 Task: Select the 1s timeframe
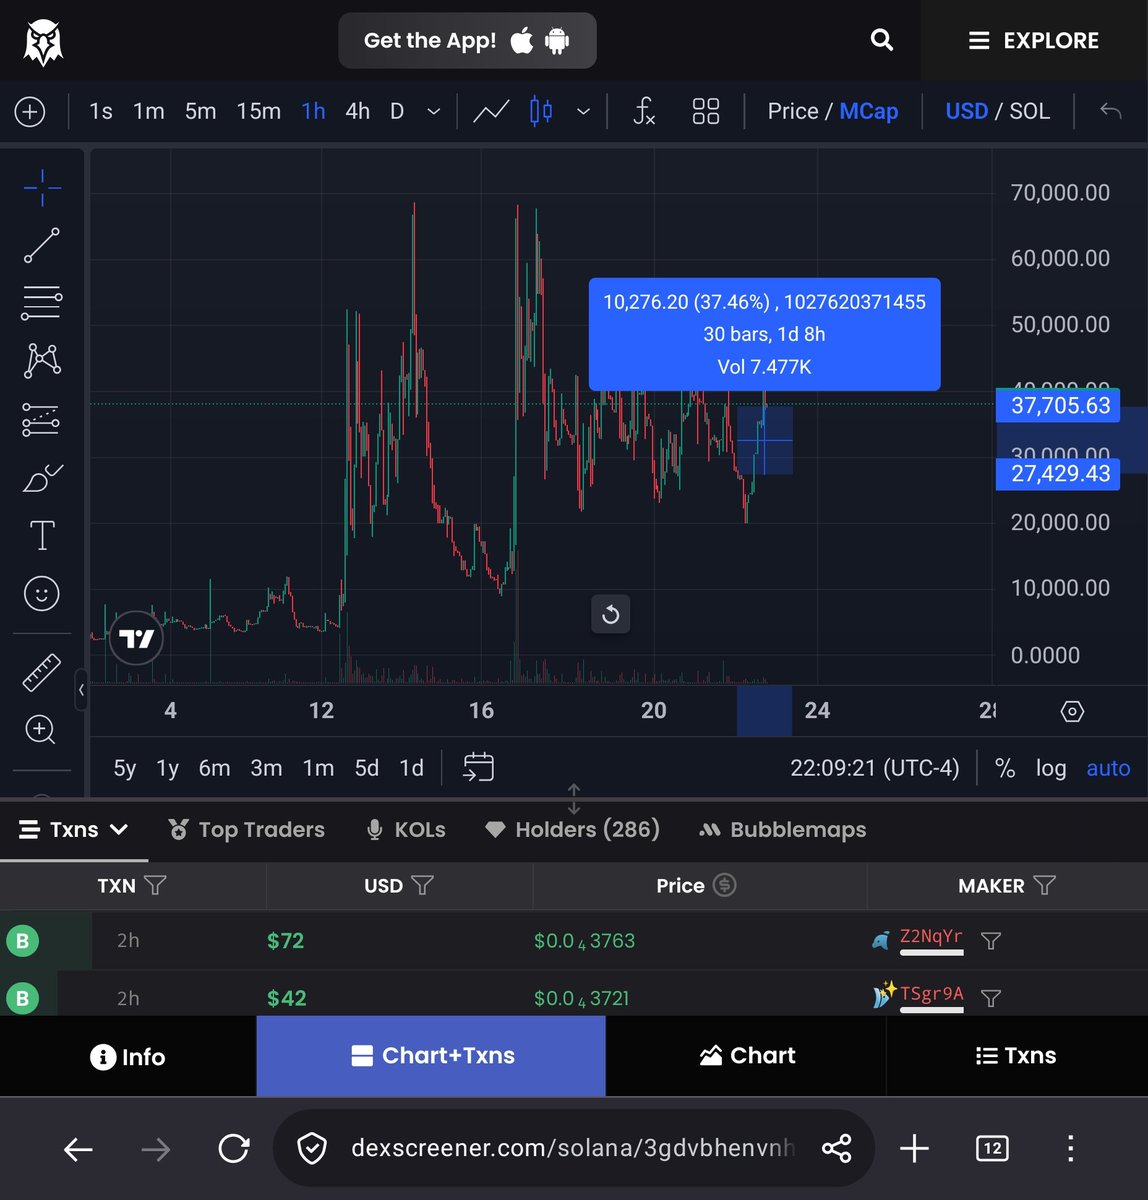coord(101,111)
